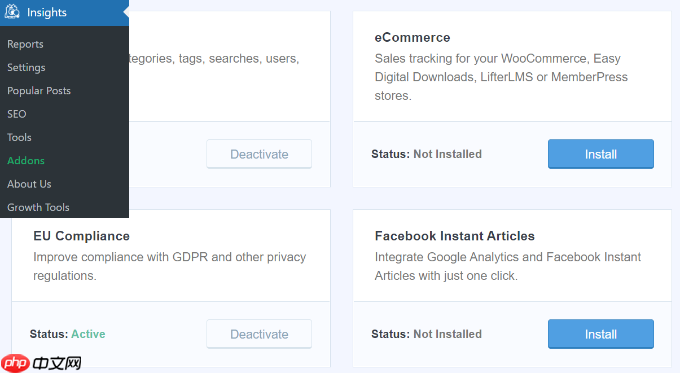Click the EU Compliance heading
This screenshot has height=373, width=680.
click(82, 236)
